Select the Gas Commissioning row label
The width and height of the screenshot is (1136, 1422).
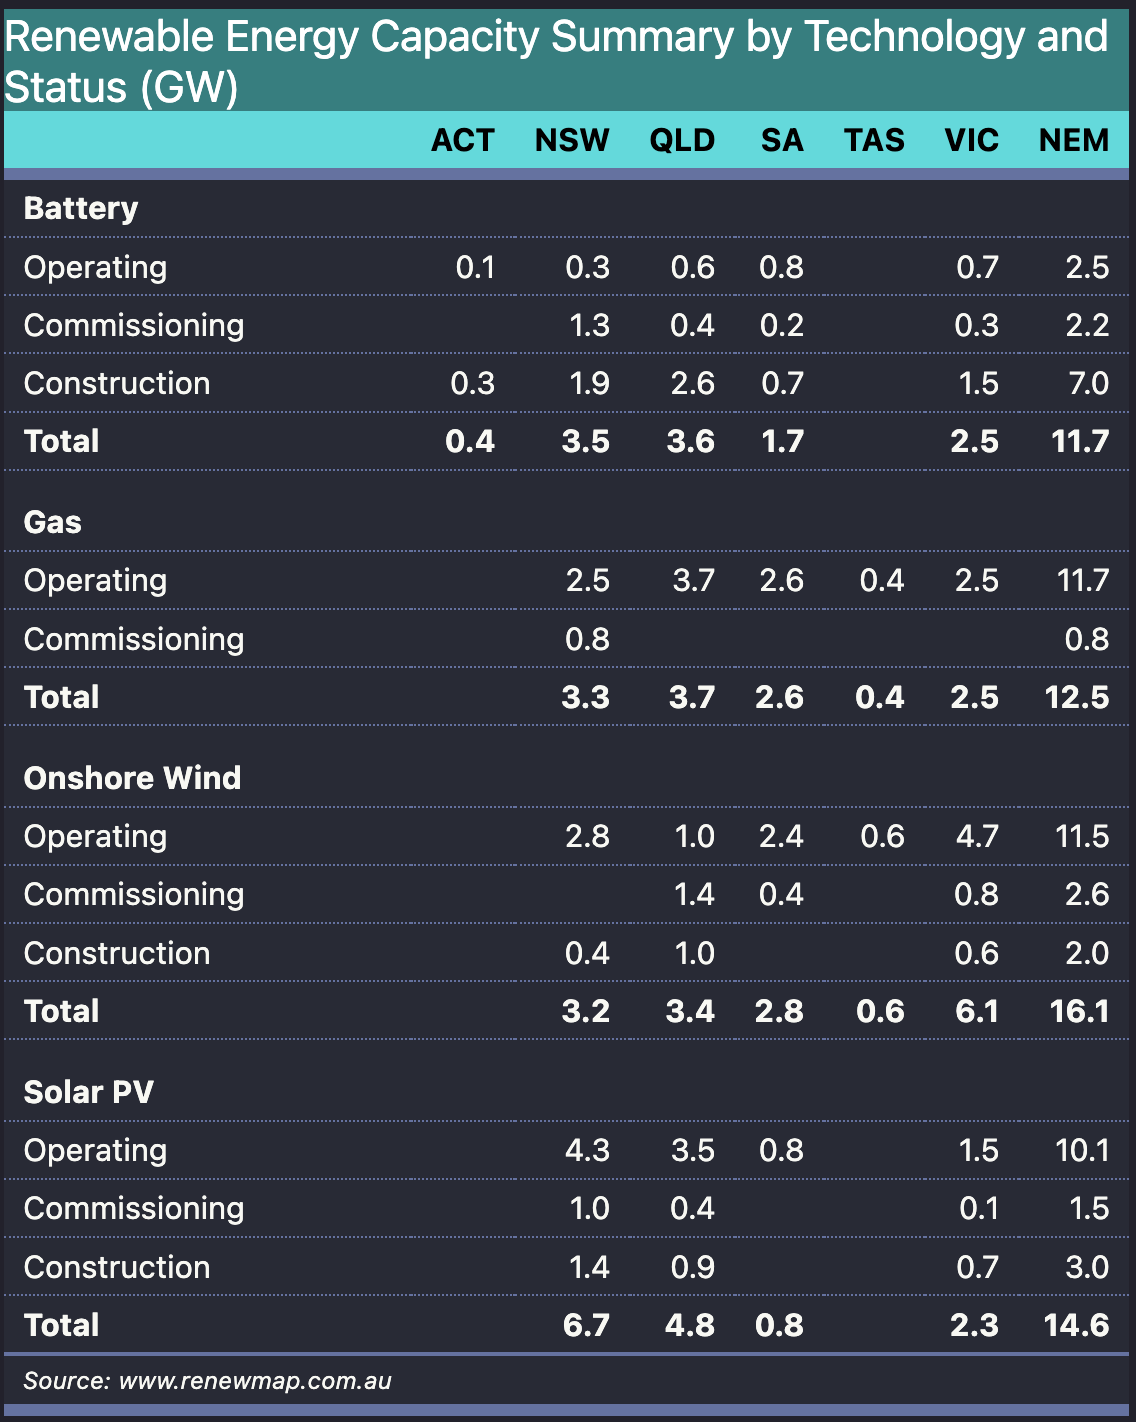(134, 639)
